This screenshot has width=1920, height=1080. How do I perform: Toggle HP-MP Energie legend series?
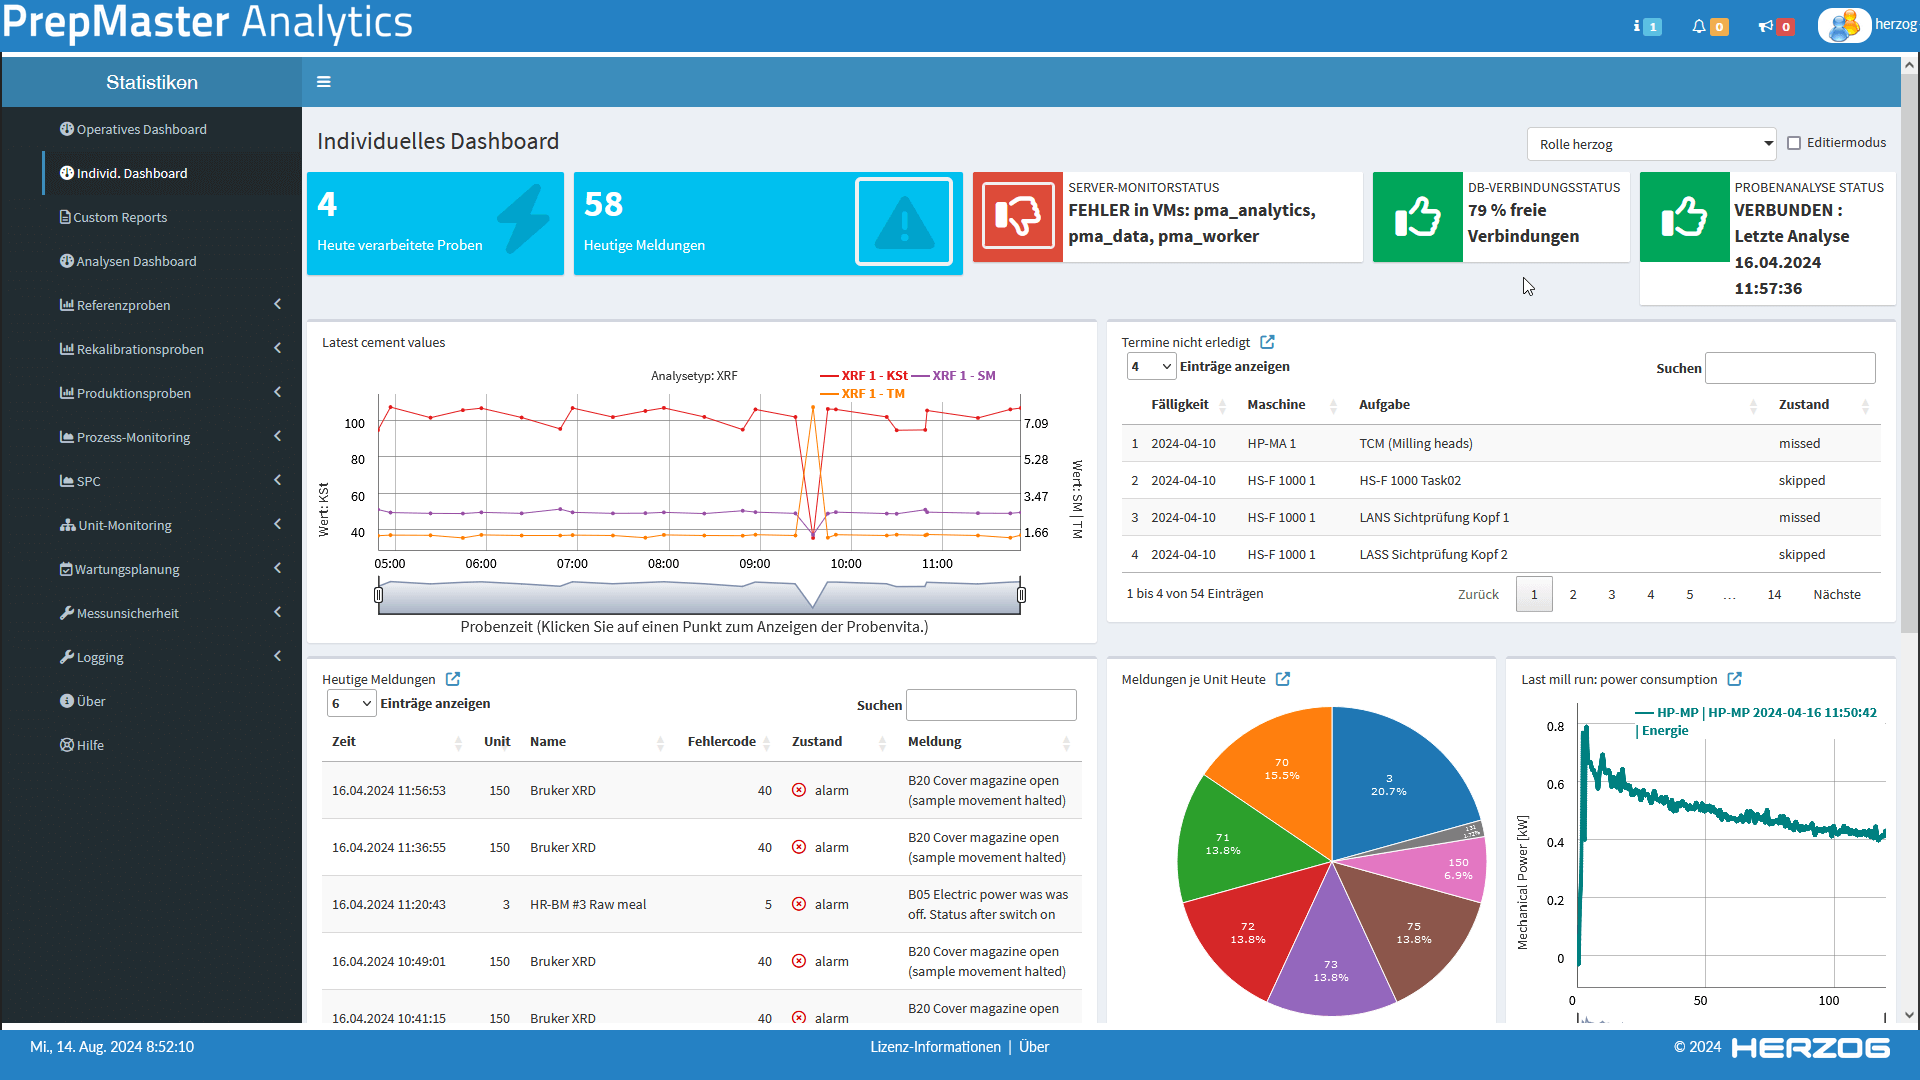pos(1757,721)
